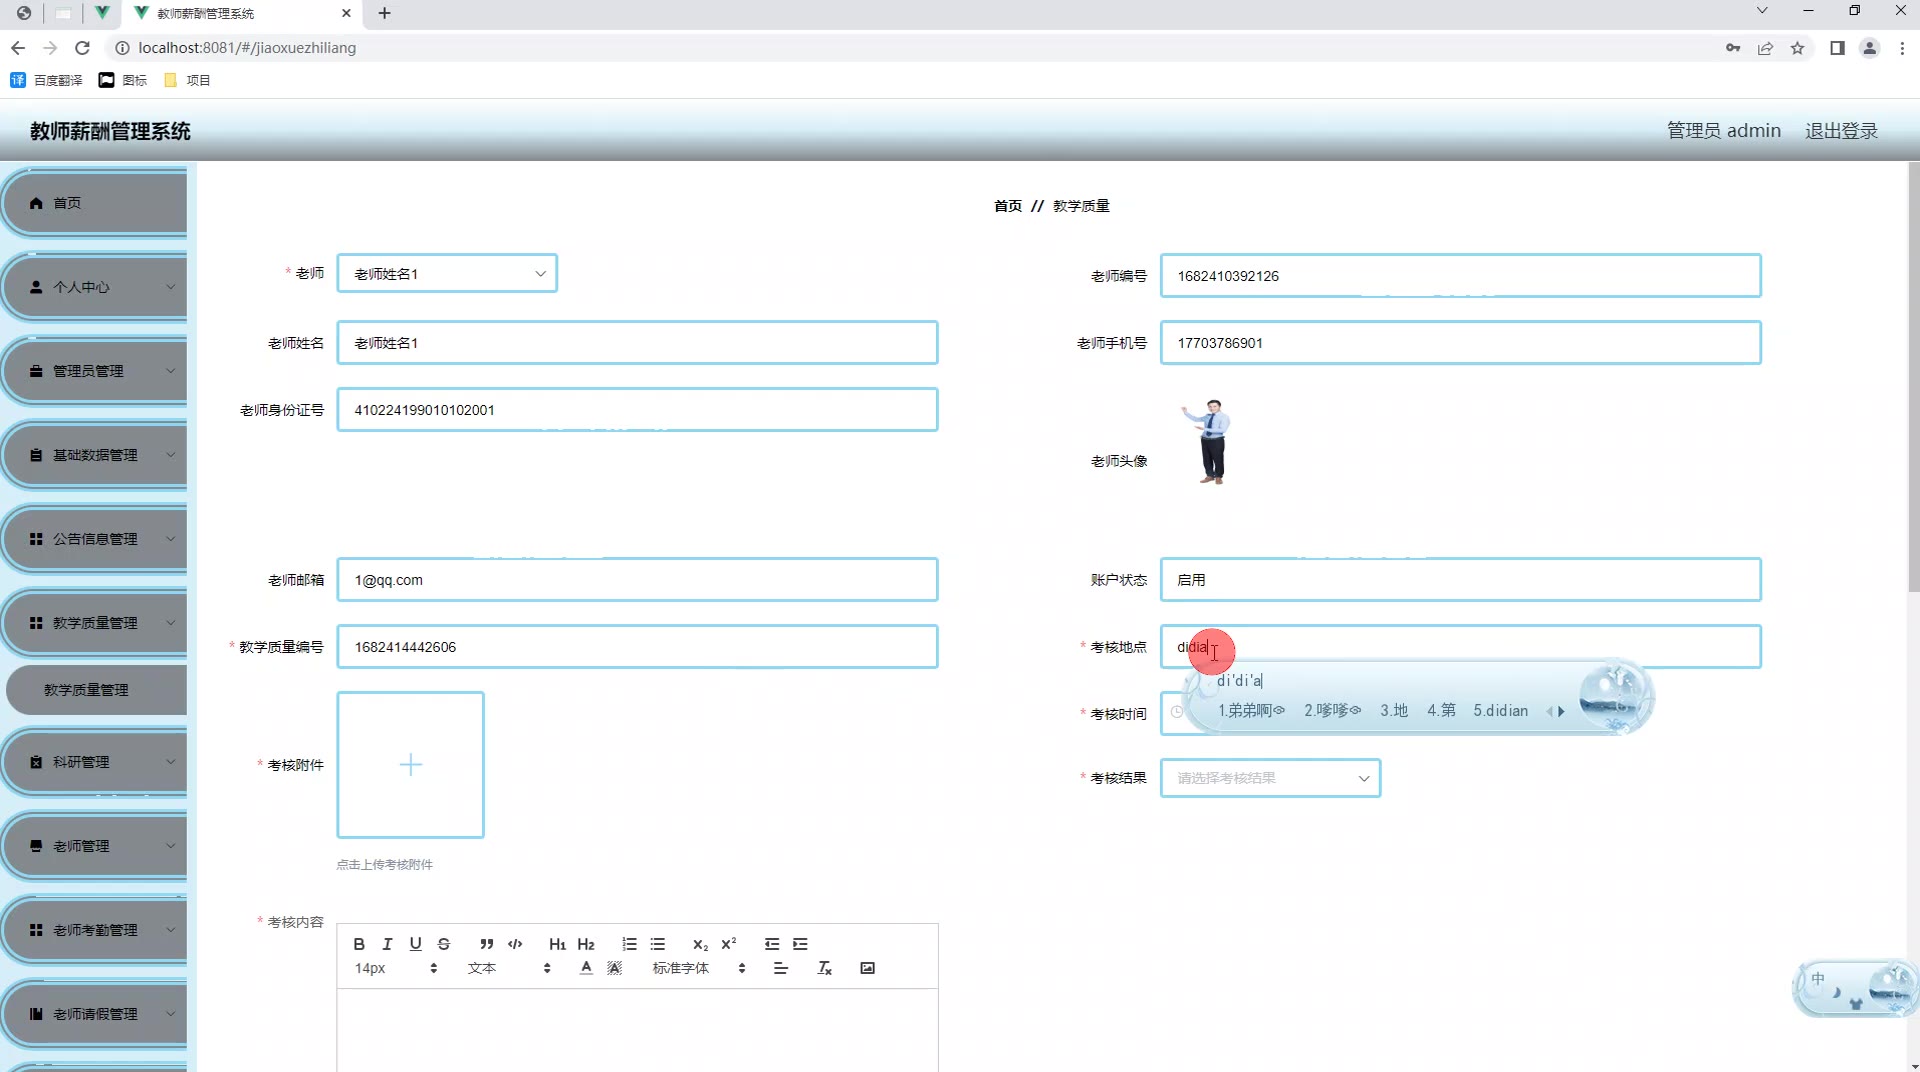The height and width of the screenshot is (1072, 1920).
Task: Click the H1 heading icon
Action: [x=557, y=944]
